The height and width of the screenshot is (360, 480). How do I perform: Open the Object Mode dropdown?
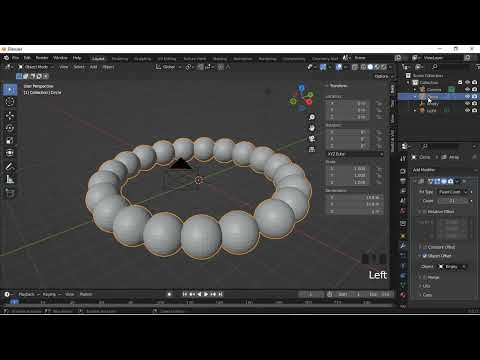(35, 67)
